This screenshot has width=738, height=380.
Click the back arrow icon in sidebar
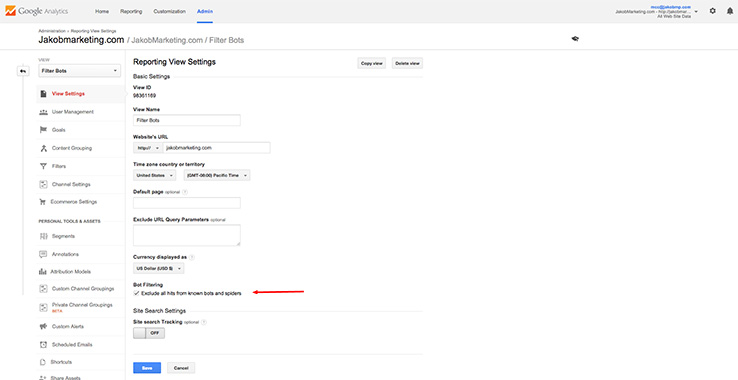[x=23, y=71]
